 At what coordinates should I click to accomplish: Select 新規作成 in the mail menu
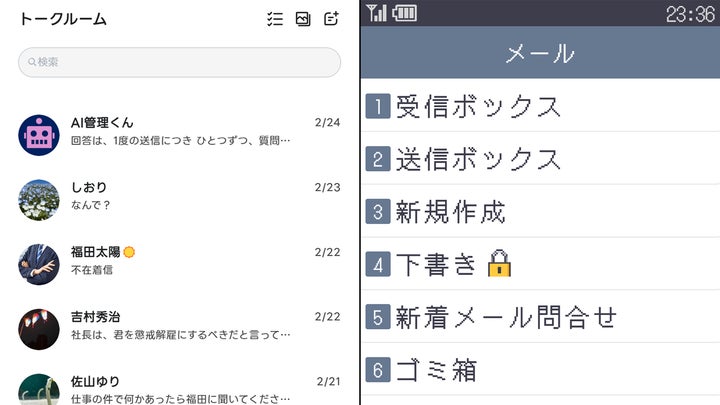tap(540, 211)
